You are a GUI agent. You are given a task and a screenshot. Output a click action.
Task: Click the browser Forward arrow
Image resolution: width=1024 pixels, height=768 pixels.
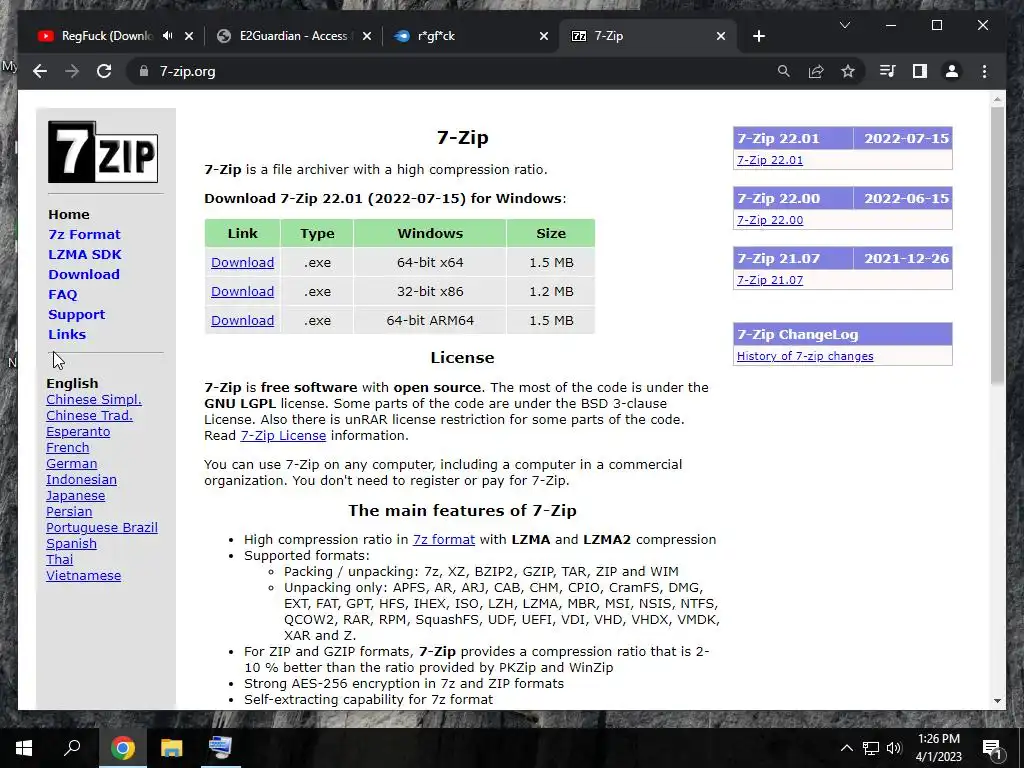72,71
